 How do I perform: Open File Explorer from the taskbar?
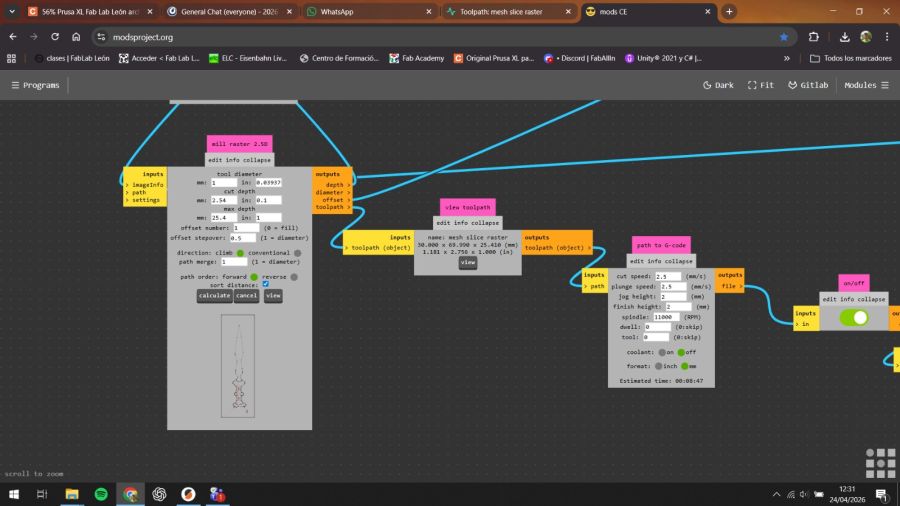(x=72, y=494)
